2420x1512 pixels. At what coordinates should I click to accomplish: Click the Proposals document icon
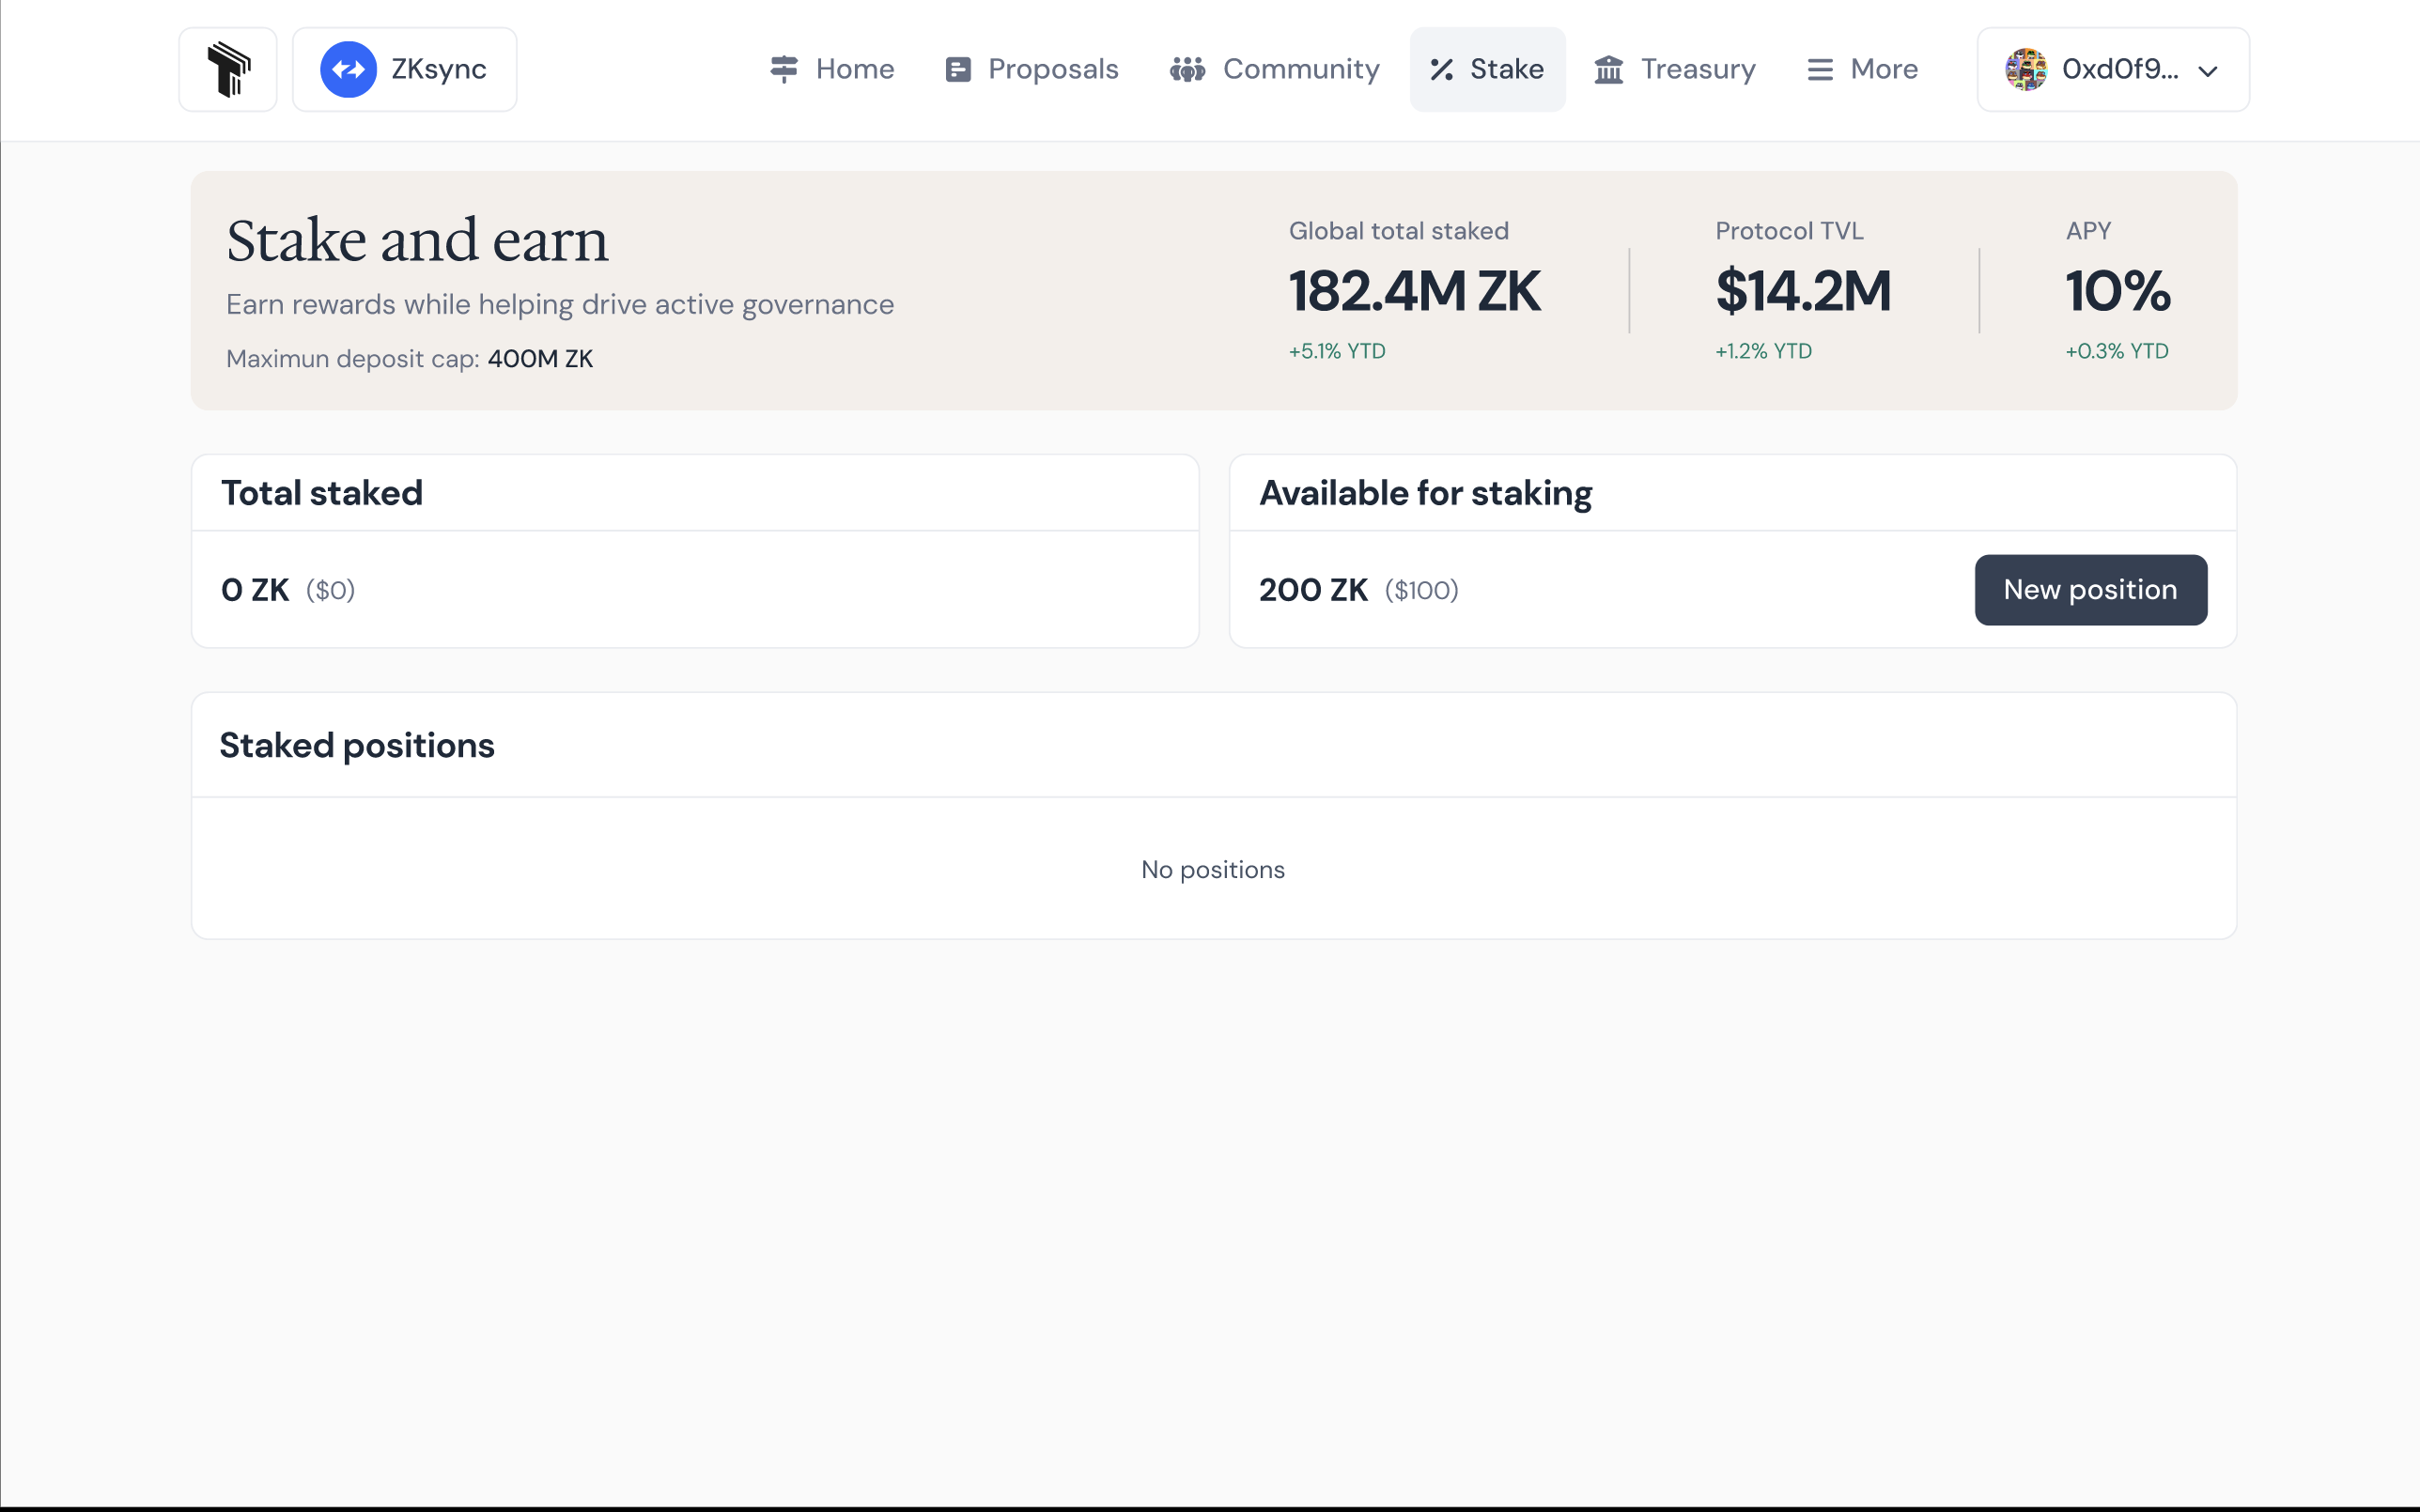point(958,69)
